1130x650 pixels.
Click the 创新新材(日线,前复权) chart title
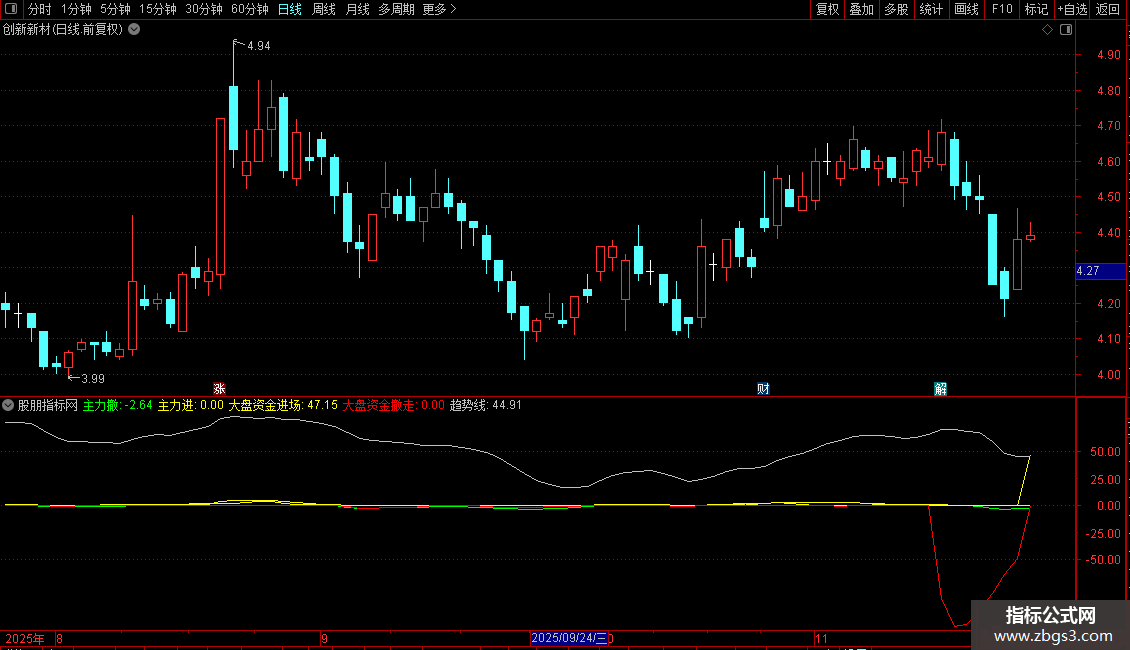pos(63,30)
